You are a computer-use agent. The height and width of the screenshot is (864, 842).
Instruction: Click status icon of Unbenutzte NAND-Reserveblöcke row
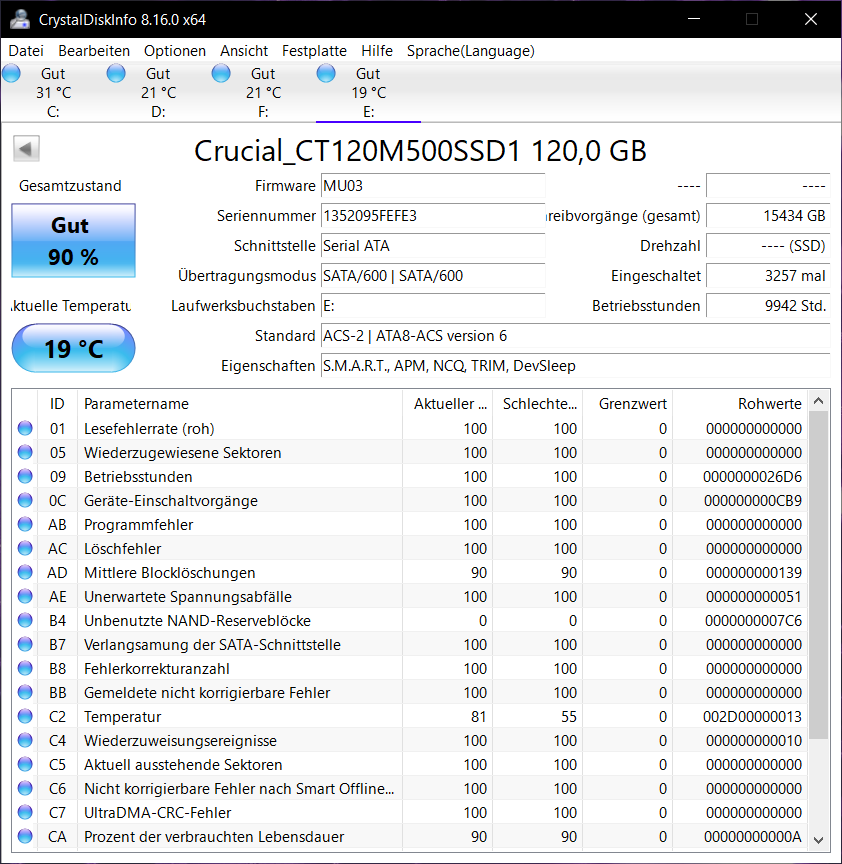[25, 620]
